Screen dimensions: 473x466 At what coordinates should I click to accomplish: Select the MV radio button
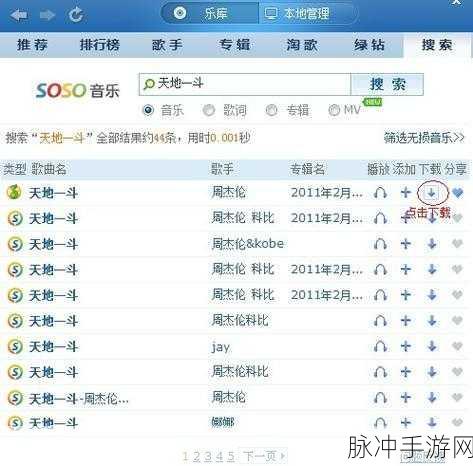(x=334, y=110)
